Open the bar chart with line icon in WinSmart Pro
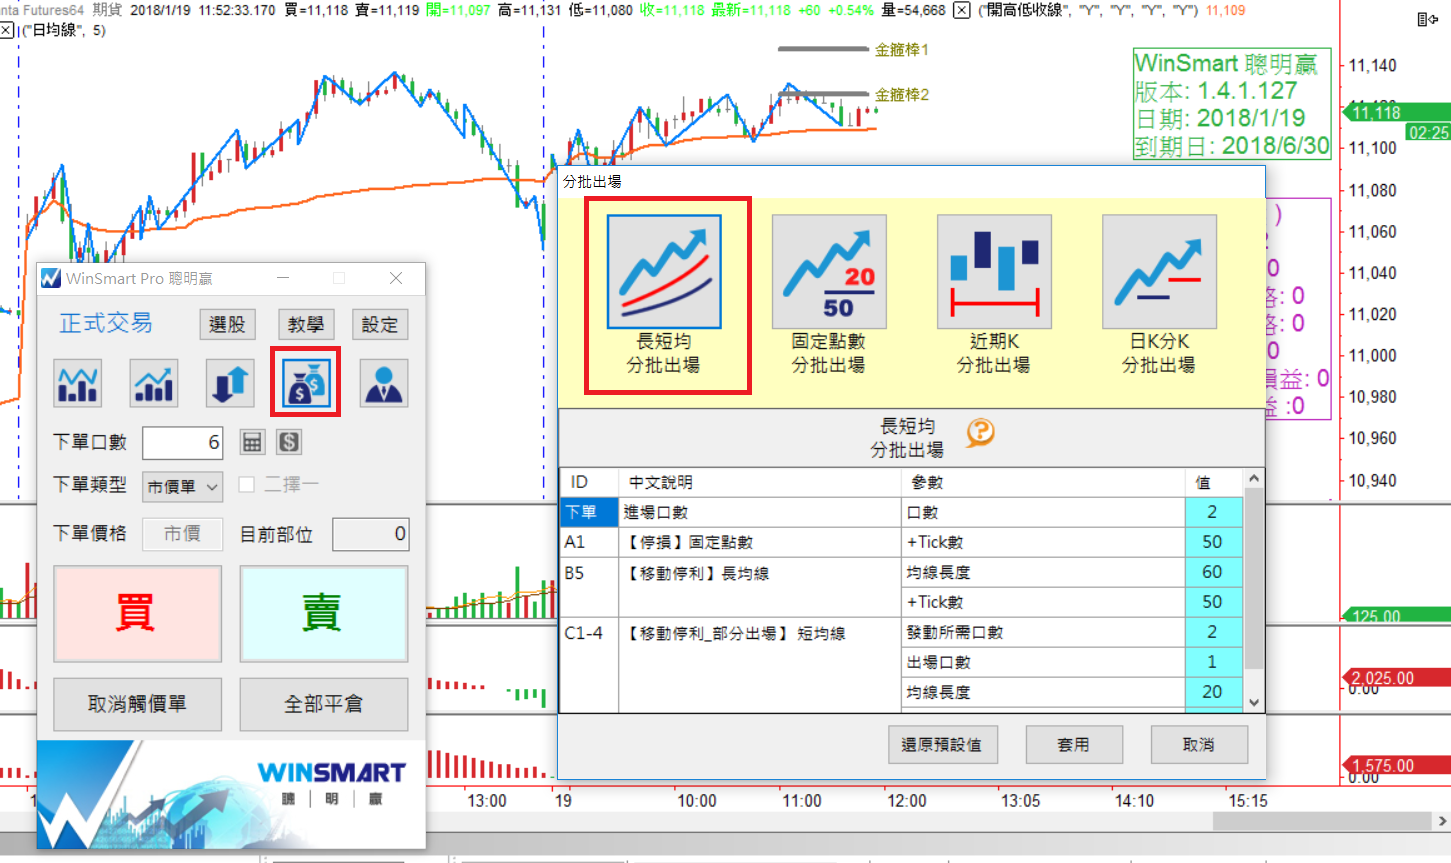 pyautogui.click(x=78, y=383)
